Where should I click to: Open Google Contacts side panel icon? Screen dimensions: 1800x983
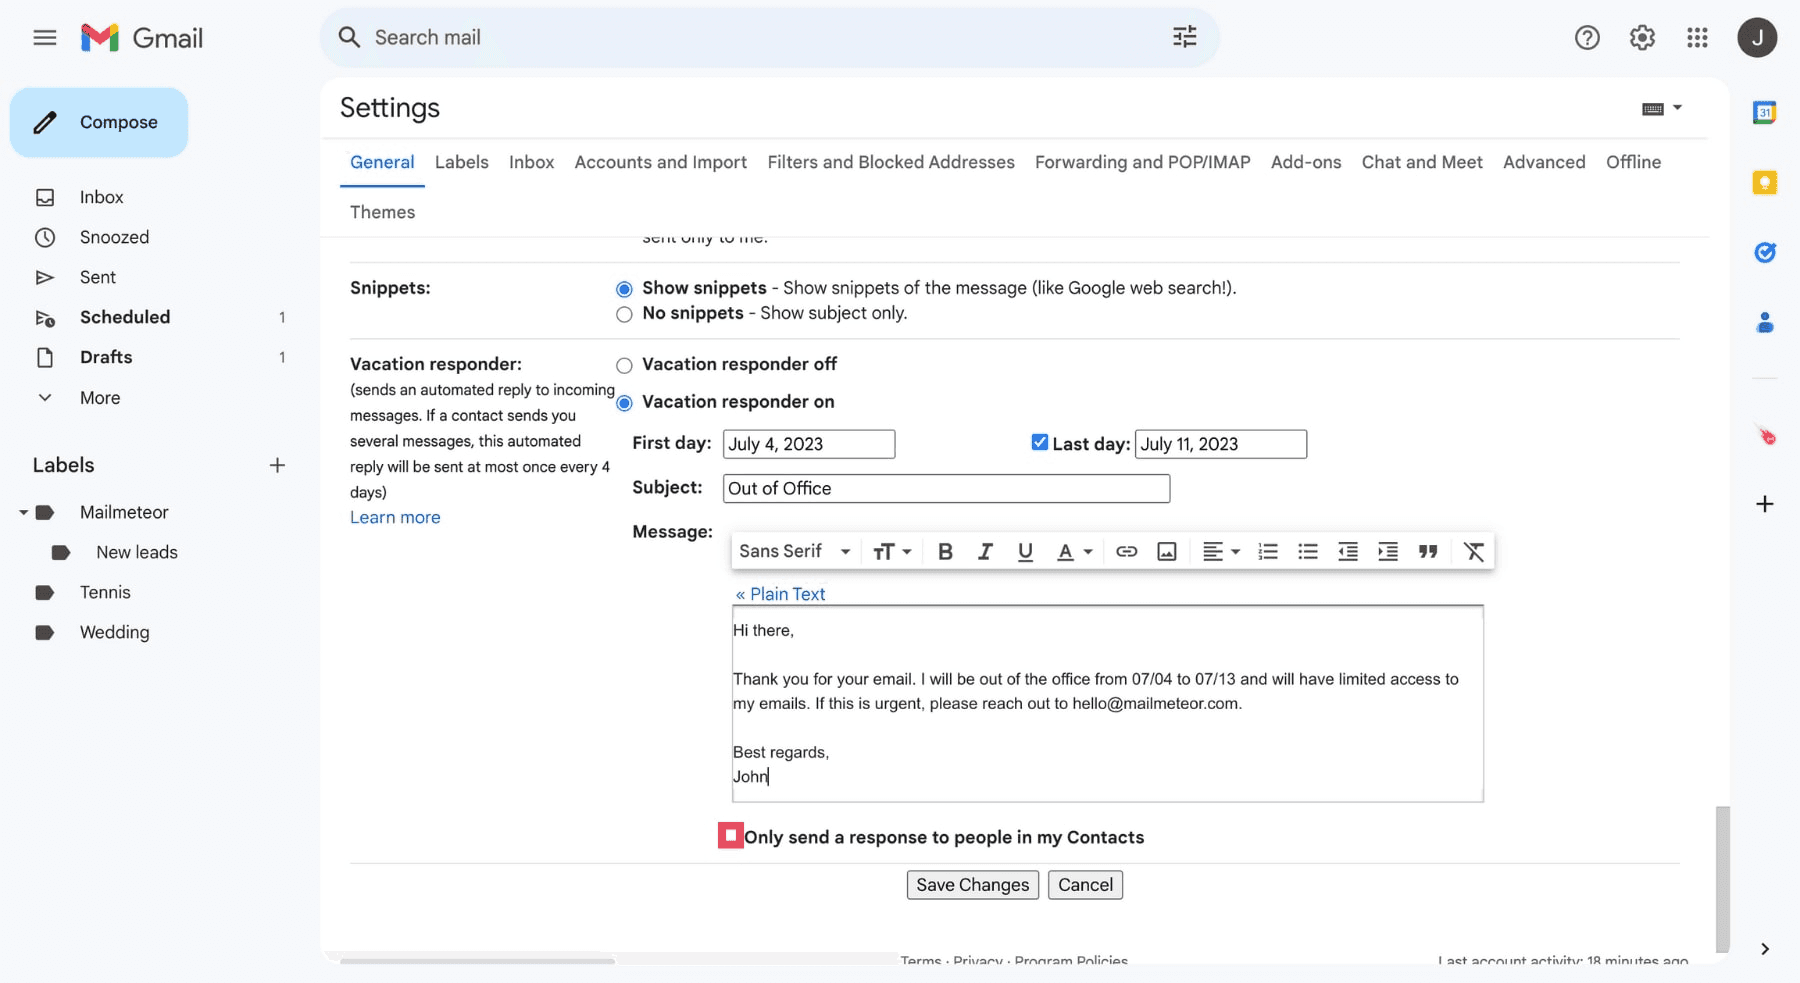click(1765, 322)
